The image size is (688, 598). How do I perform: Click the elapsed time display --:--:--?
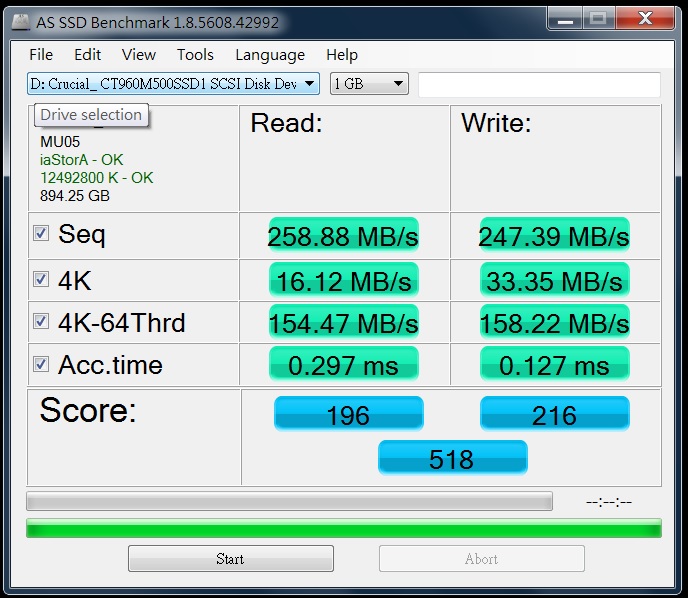pyautogui.click(x=609, y=502)
